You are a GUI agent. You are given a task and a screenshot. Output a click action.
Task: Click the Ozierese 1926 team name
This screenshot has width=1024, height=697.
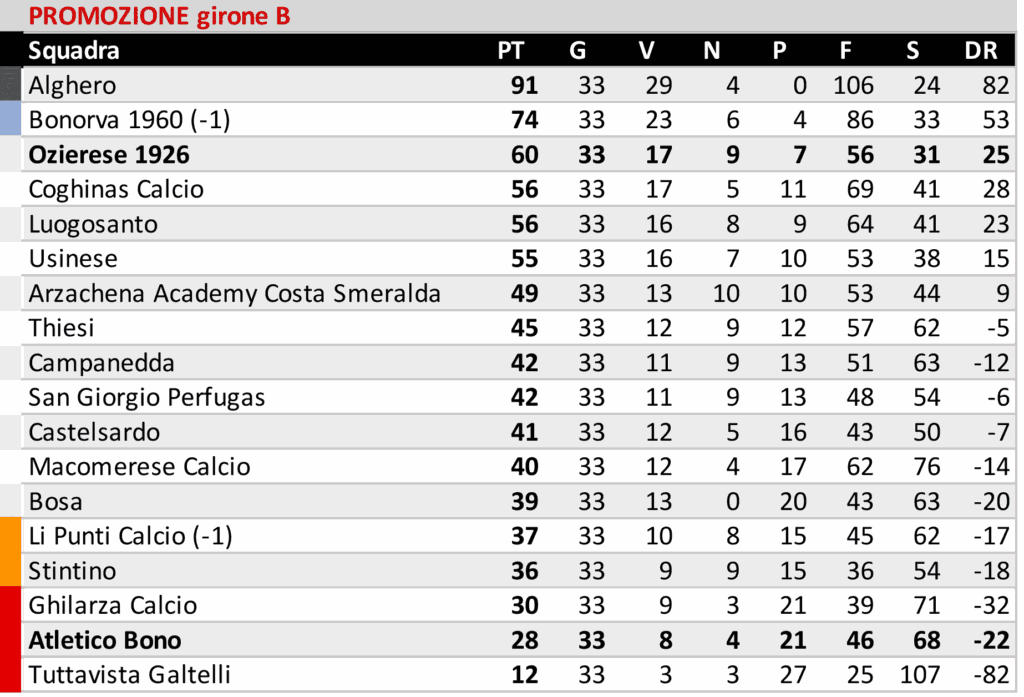pyautogui.click(x=109, y=155)
